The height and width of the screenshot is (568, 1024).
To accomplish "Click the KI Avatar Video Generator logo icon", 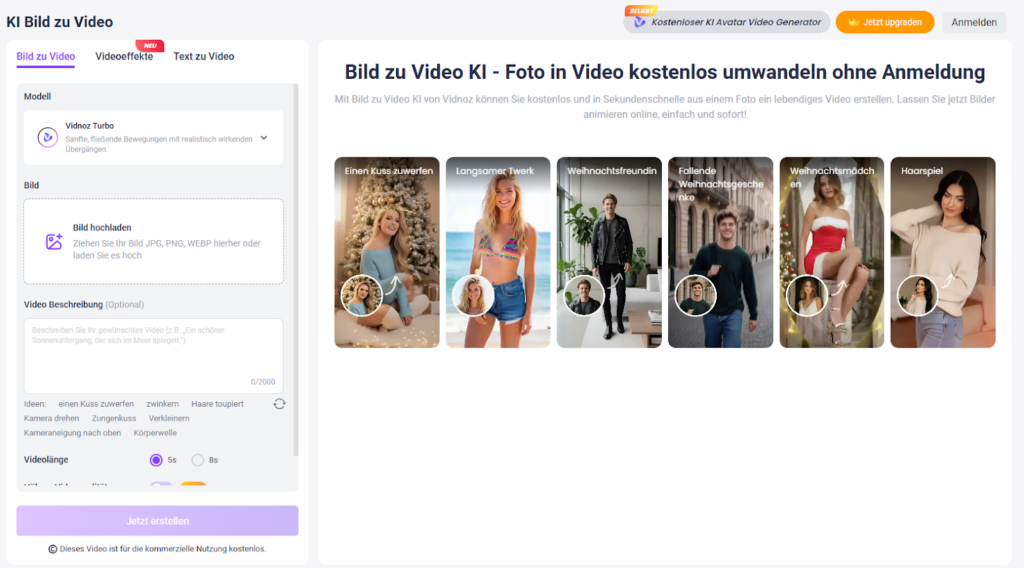I will coord(640,22).
